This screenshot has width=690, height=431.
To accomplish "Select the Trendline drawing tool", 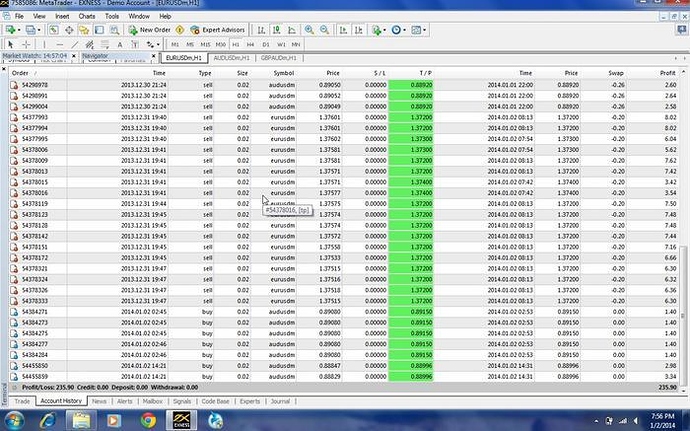I will pos(75,44).
